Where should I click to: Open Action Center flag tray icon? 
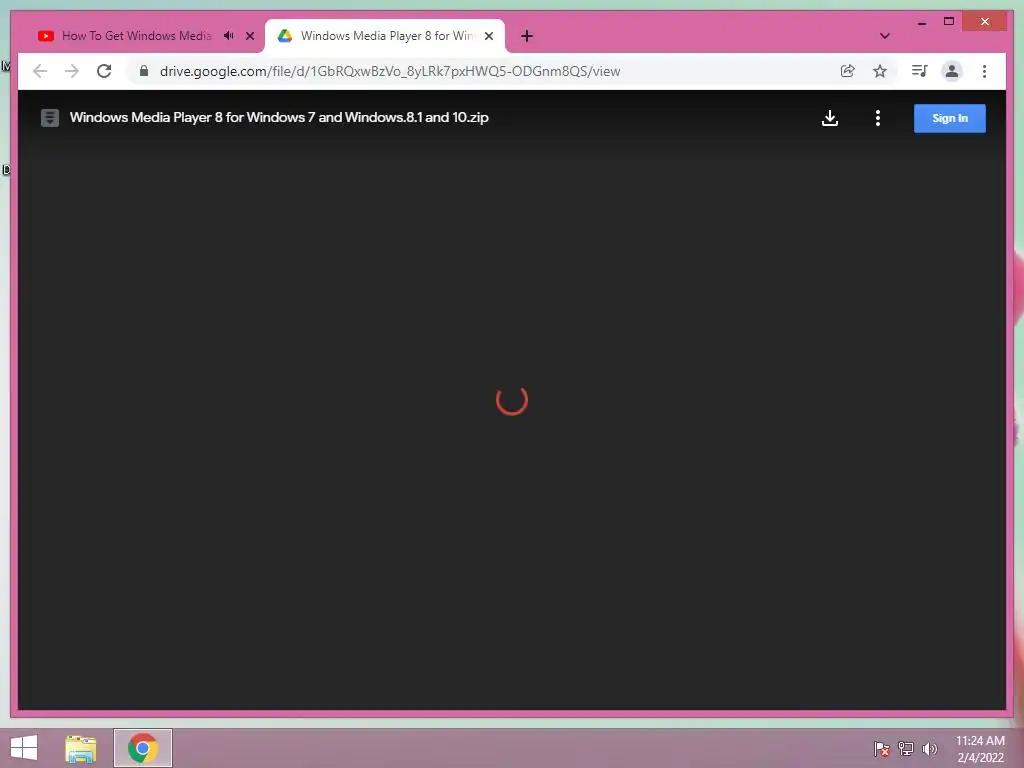click(881, 748)
